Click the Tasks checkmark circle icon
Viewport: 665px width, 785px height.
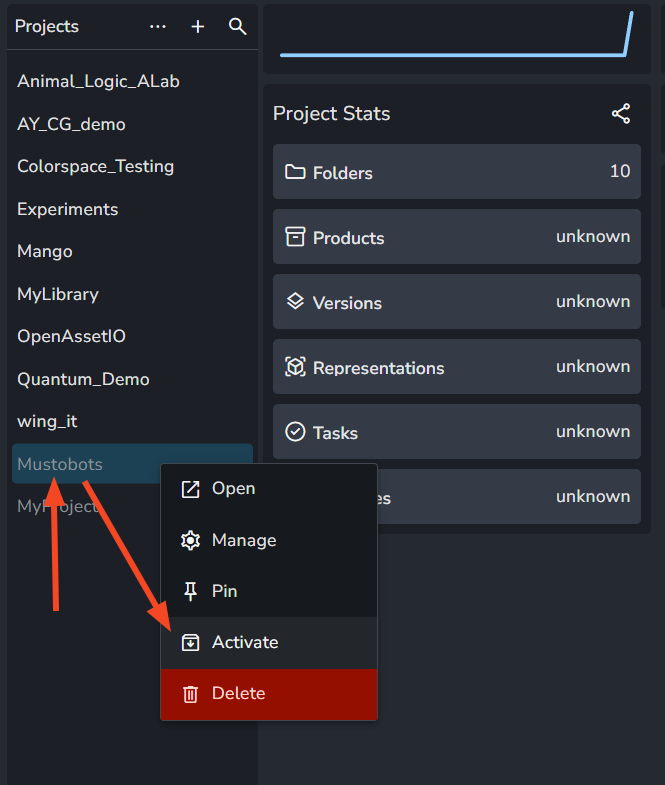(295, 432)
